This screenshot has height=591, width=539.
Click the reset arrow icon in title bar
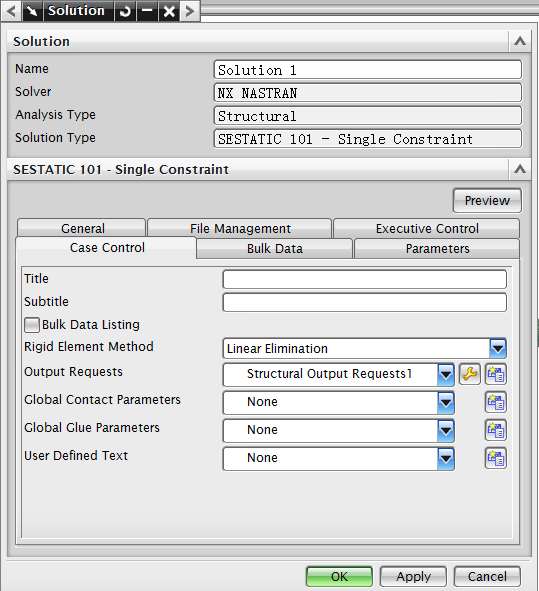pyautogui.click(x=125, y=11)
